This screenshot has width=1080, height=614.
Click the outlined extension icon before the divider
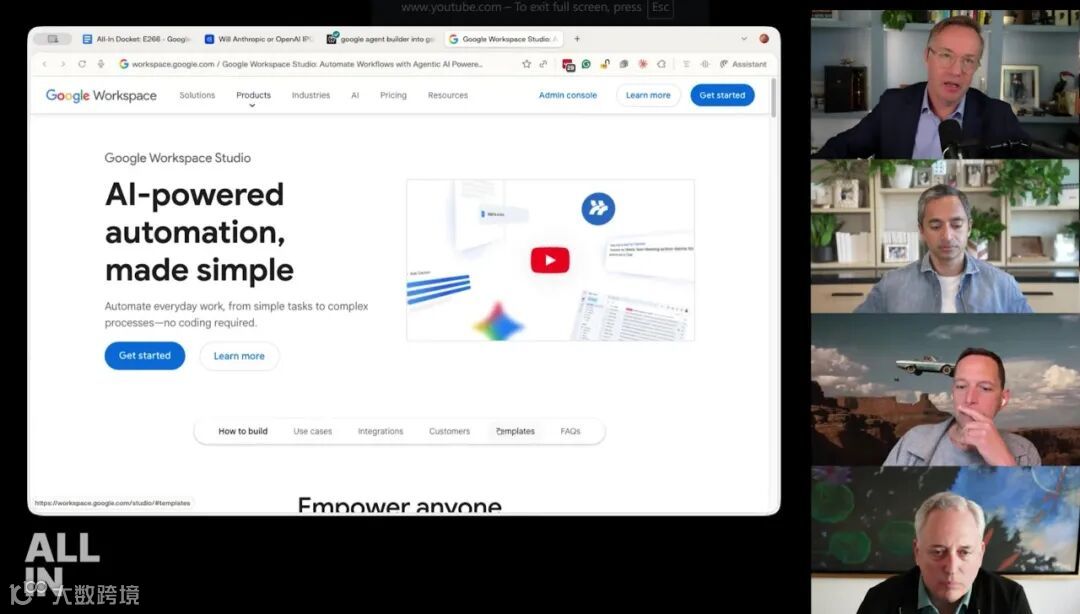(661, 64)
